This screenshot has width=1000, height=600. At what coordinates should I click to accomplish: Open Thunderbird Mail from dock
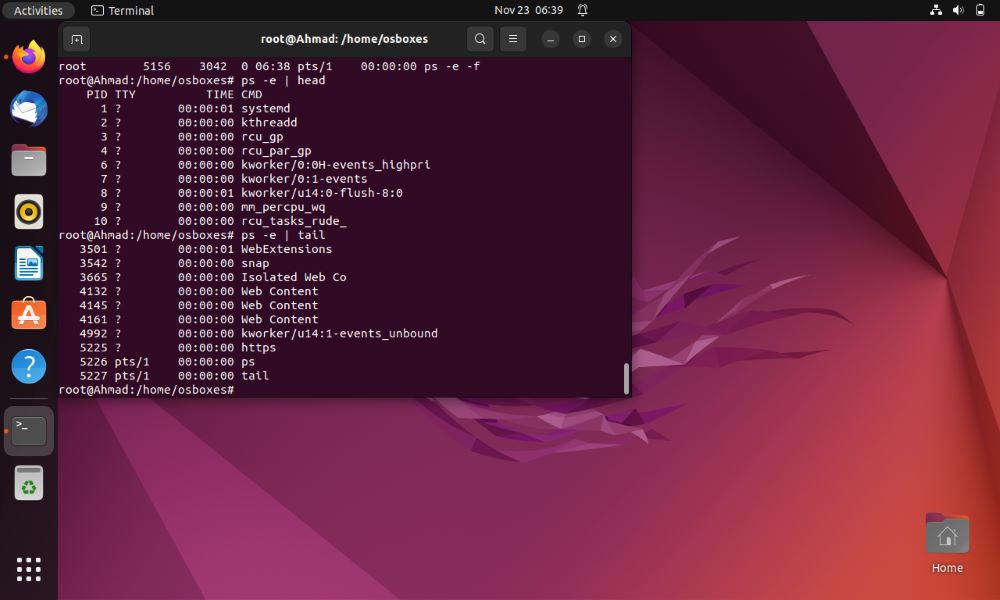pos(29,108)
